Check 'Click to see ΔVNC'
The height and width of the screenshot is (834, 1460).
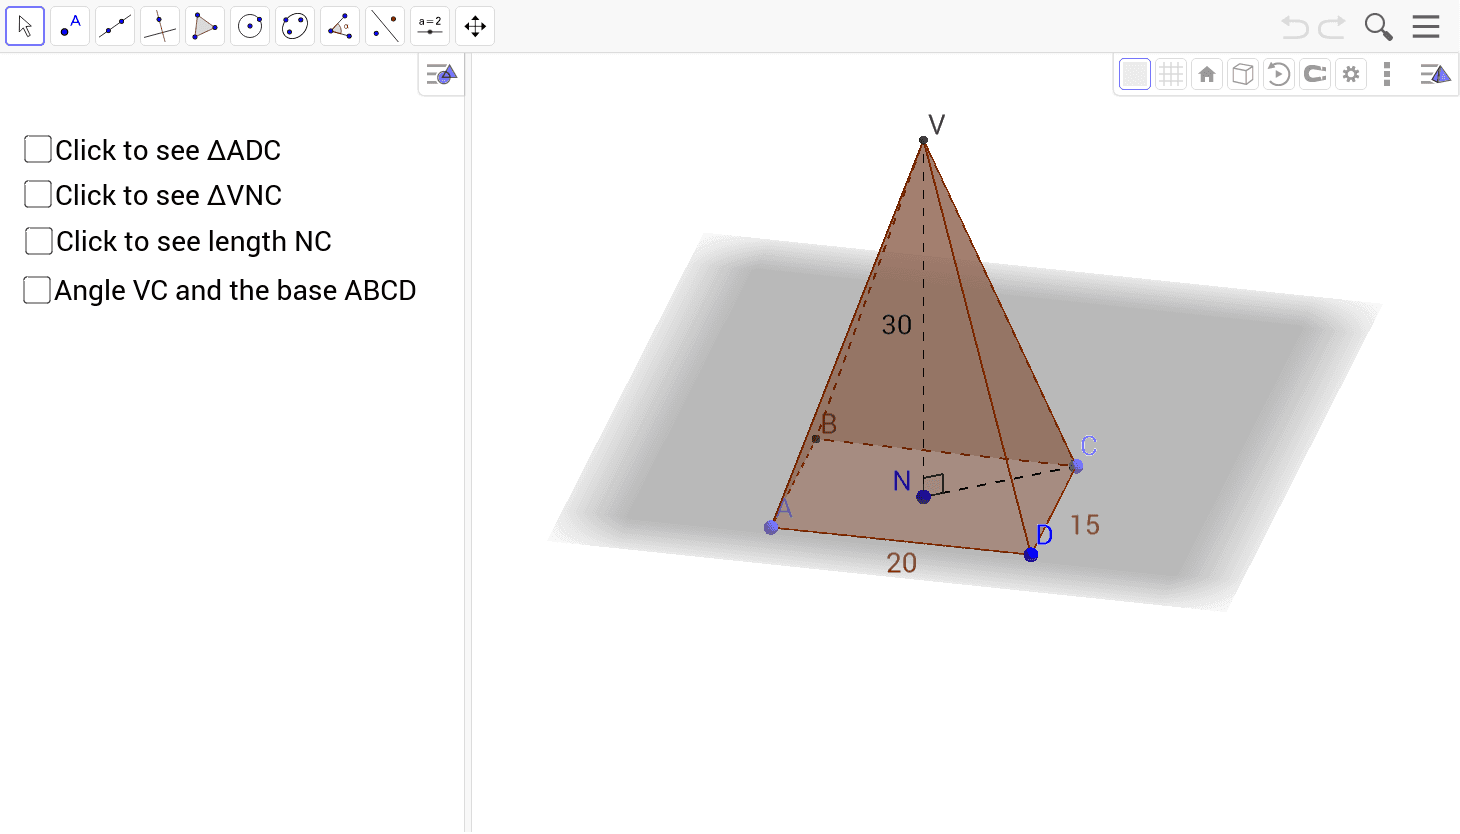(37, 194)
